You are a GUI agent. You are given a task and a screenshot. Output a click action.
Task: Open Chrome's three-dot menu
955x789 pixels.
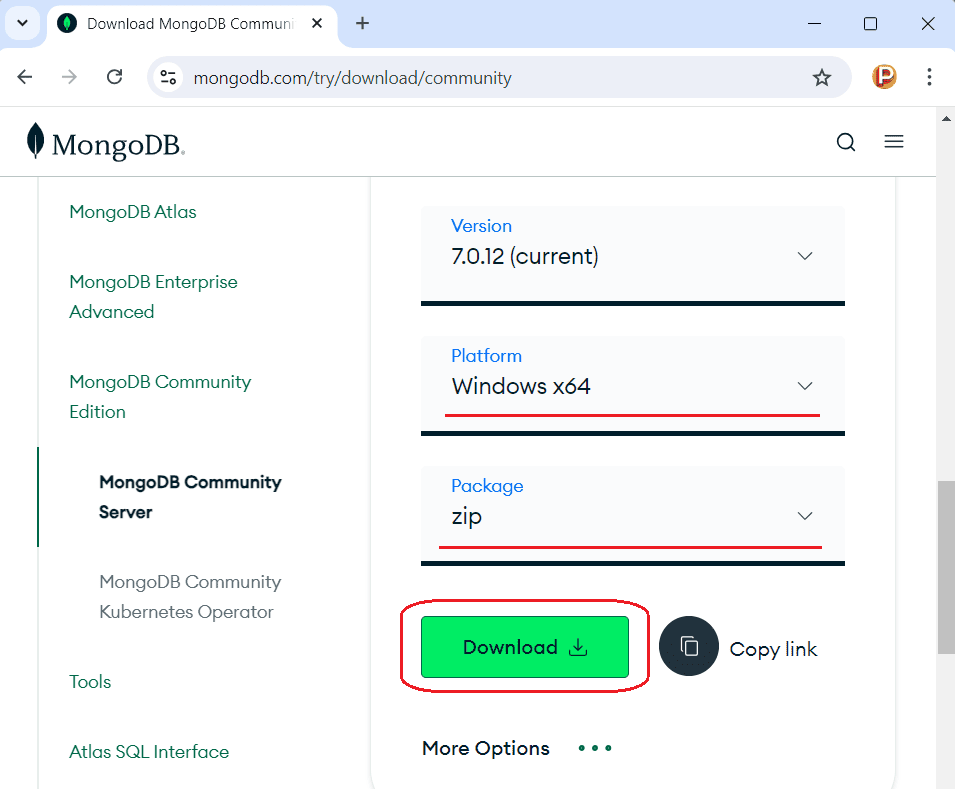tap(929, 77)
